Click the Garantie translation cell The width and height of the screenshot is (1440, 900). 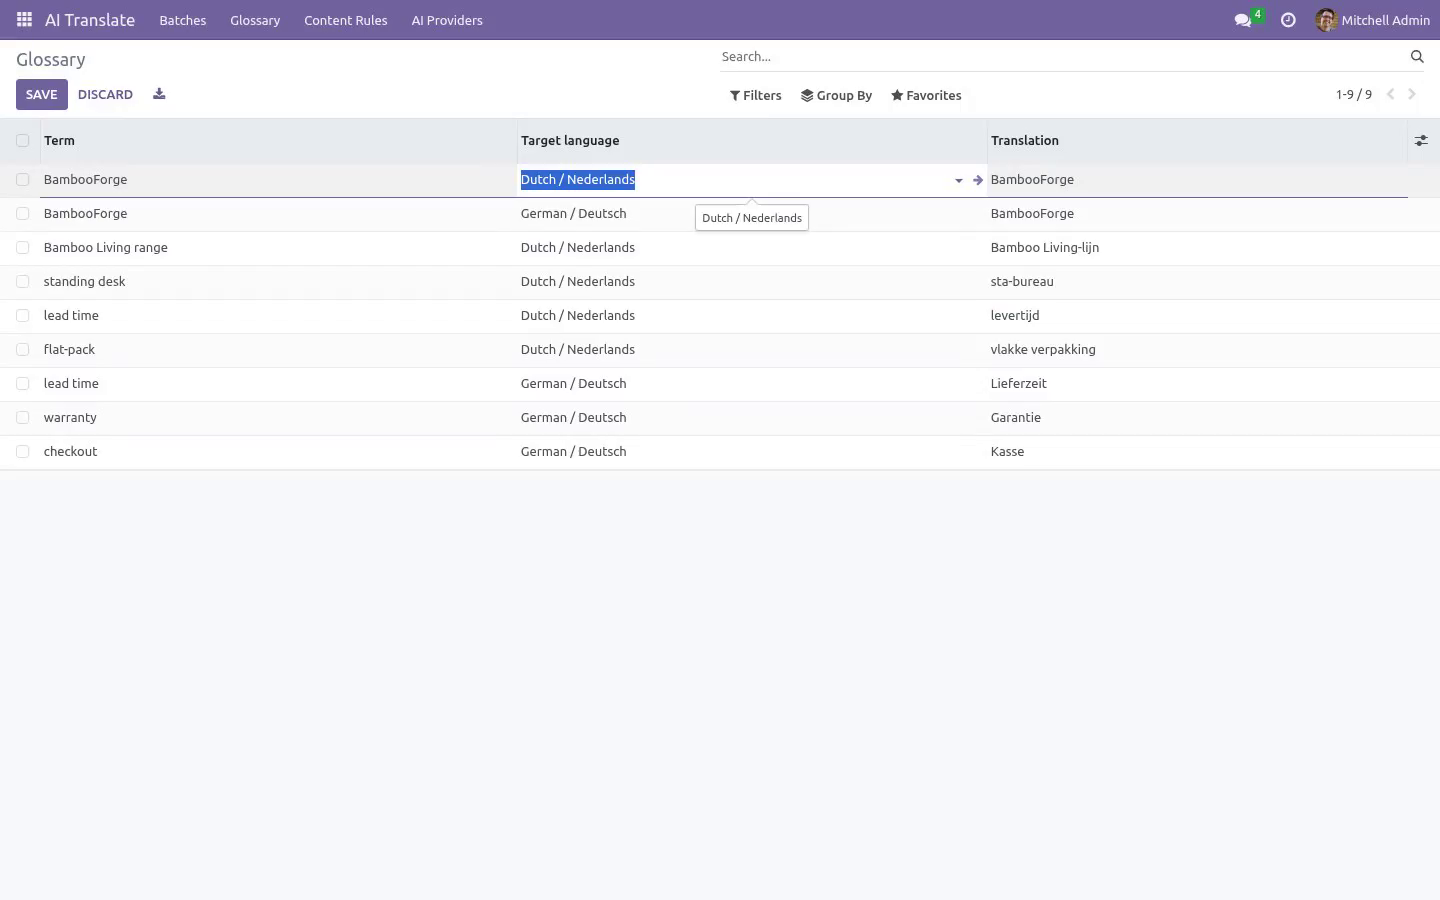point(1196,418)
